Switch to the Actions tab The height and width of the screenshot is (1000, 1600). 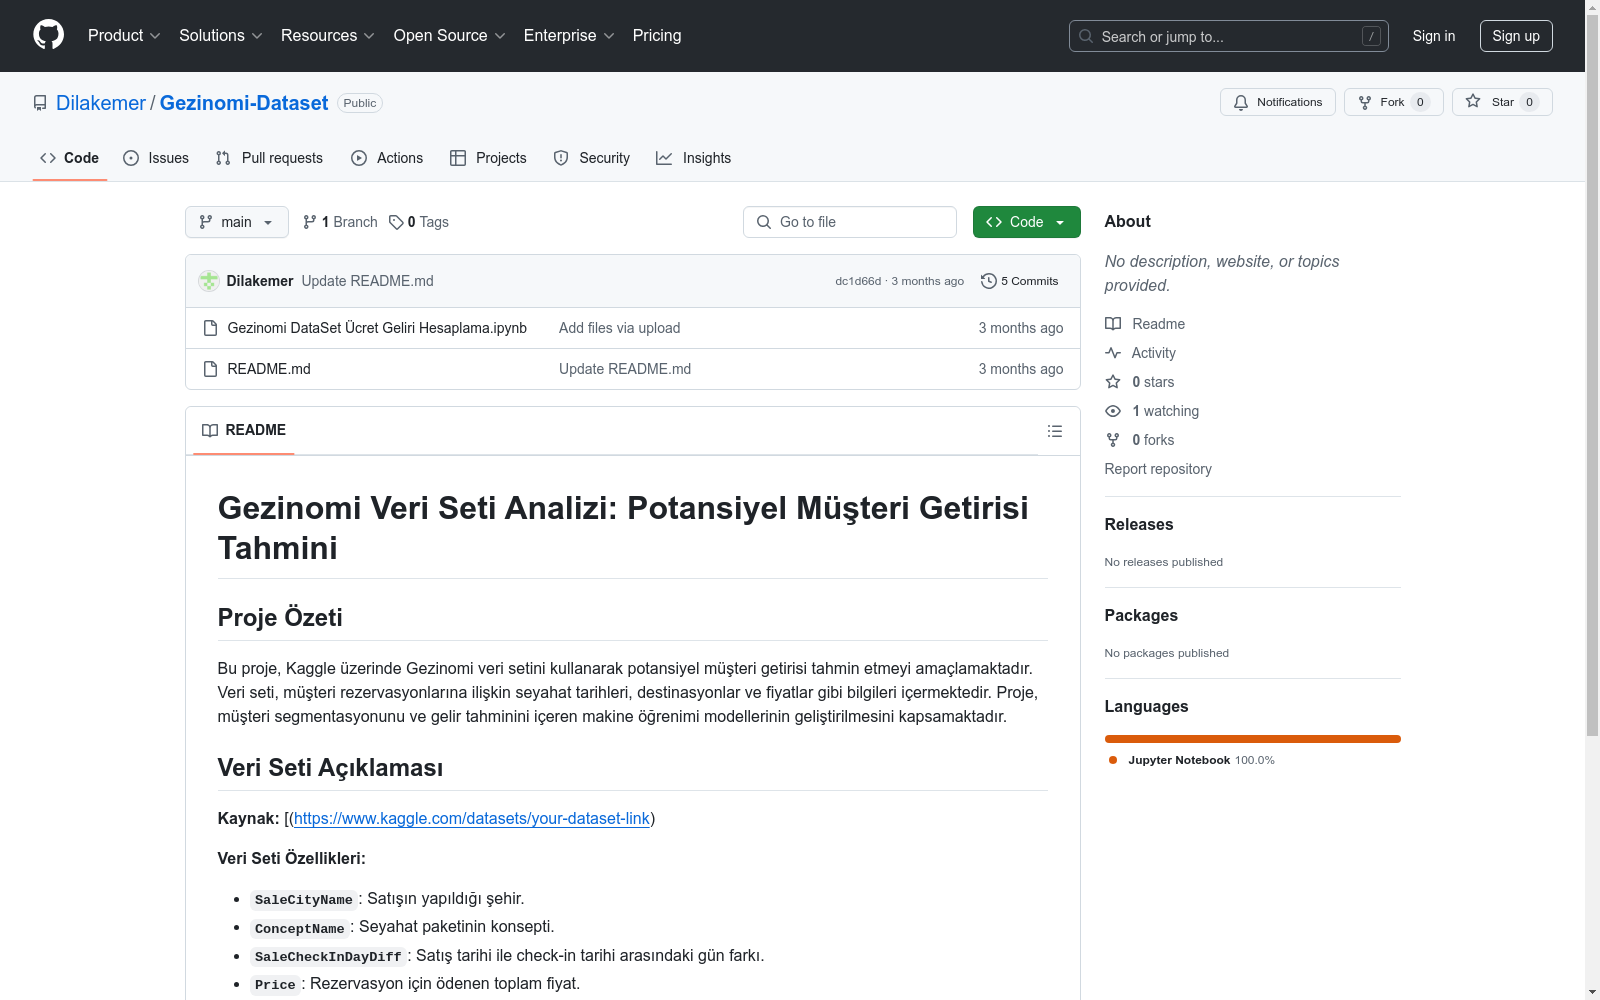pyautogui.click(x=387, y=158)
